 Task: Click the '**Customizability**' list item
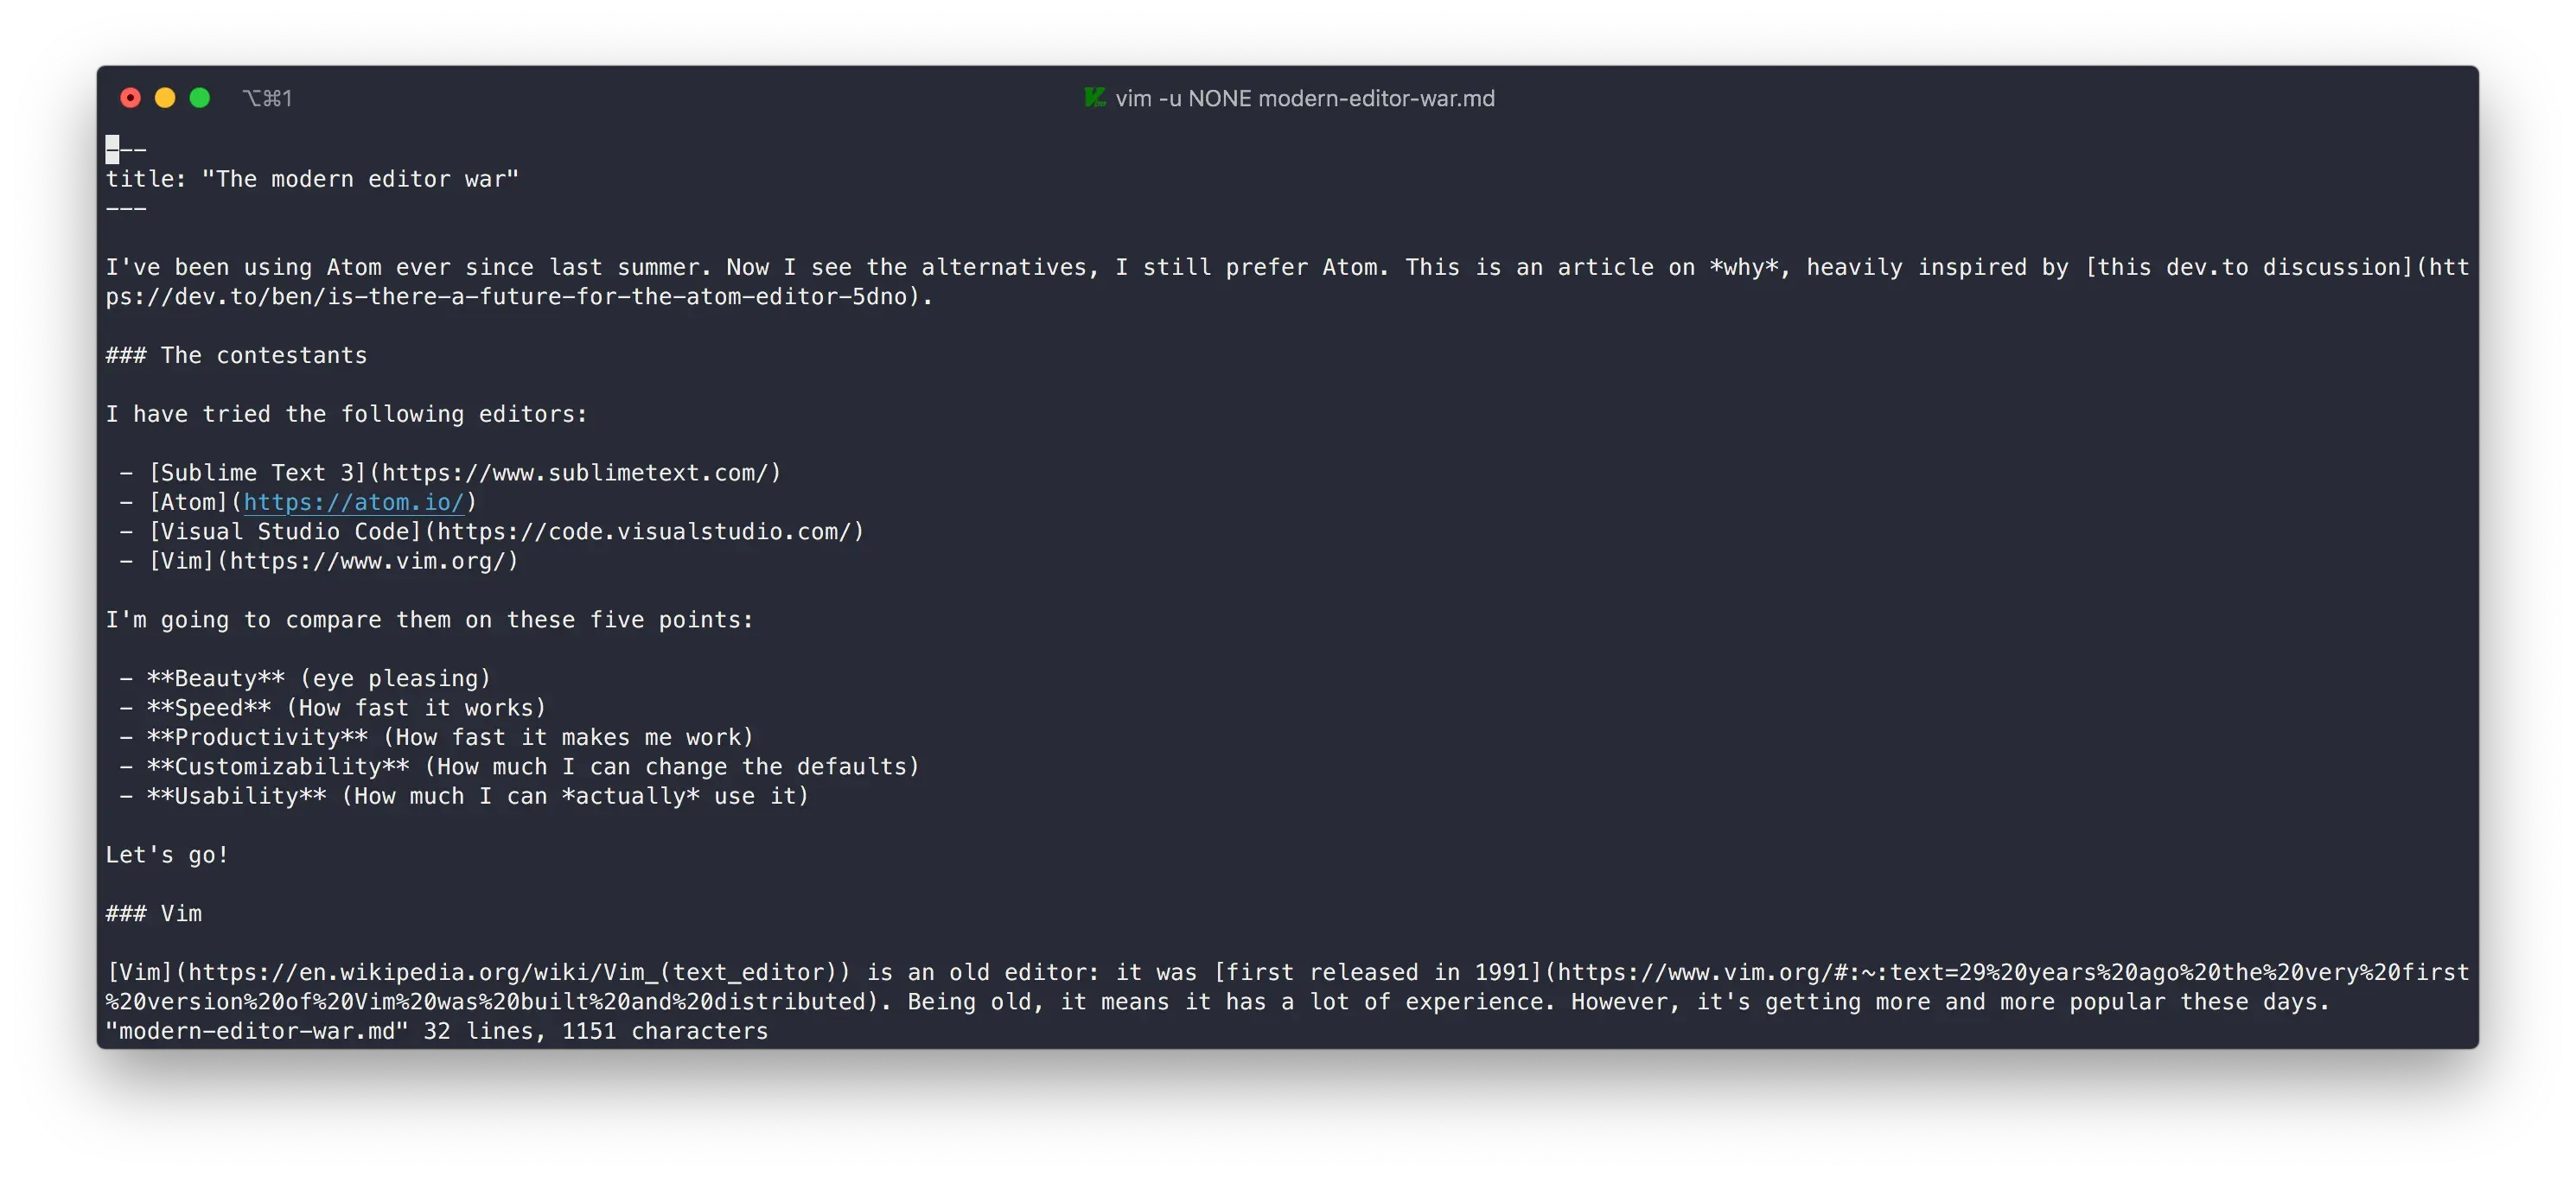(x=520, y=767)
